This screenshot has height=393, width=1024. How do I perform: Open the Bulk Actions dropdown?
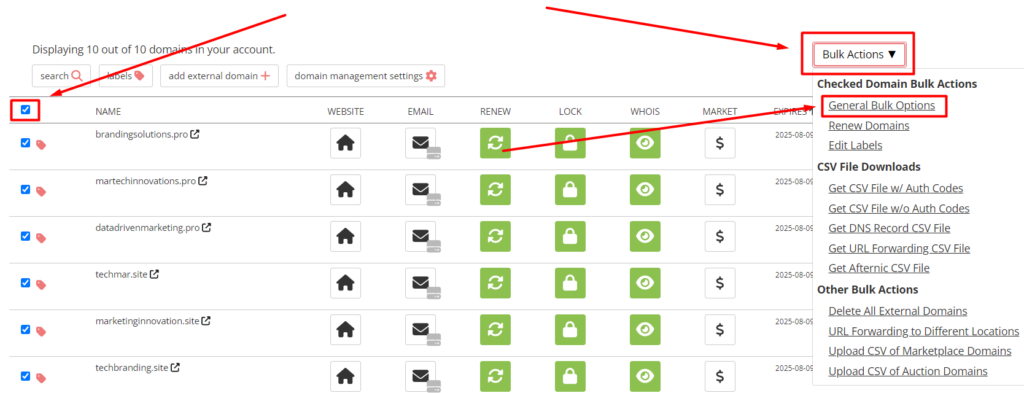pyautogui.click(x=859, y=55)
